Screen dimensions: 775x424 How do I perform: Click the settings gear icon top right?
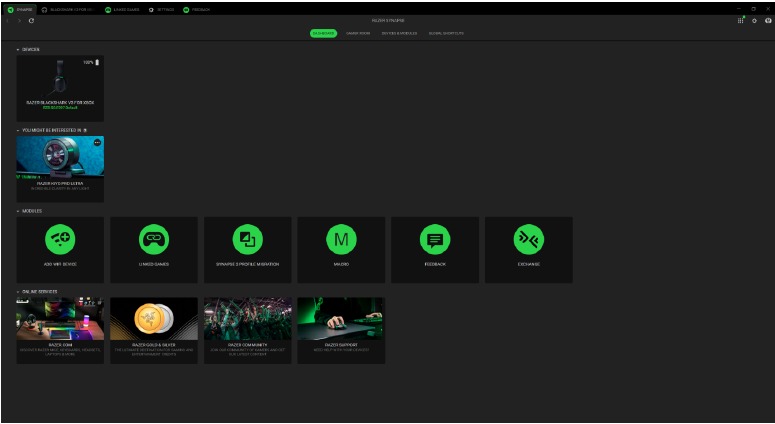click(x=754, y=21)
